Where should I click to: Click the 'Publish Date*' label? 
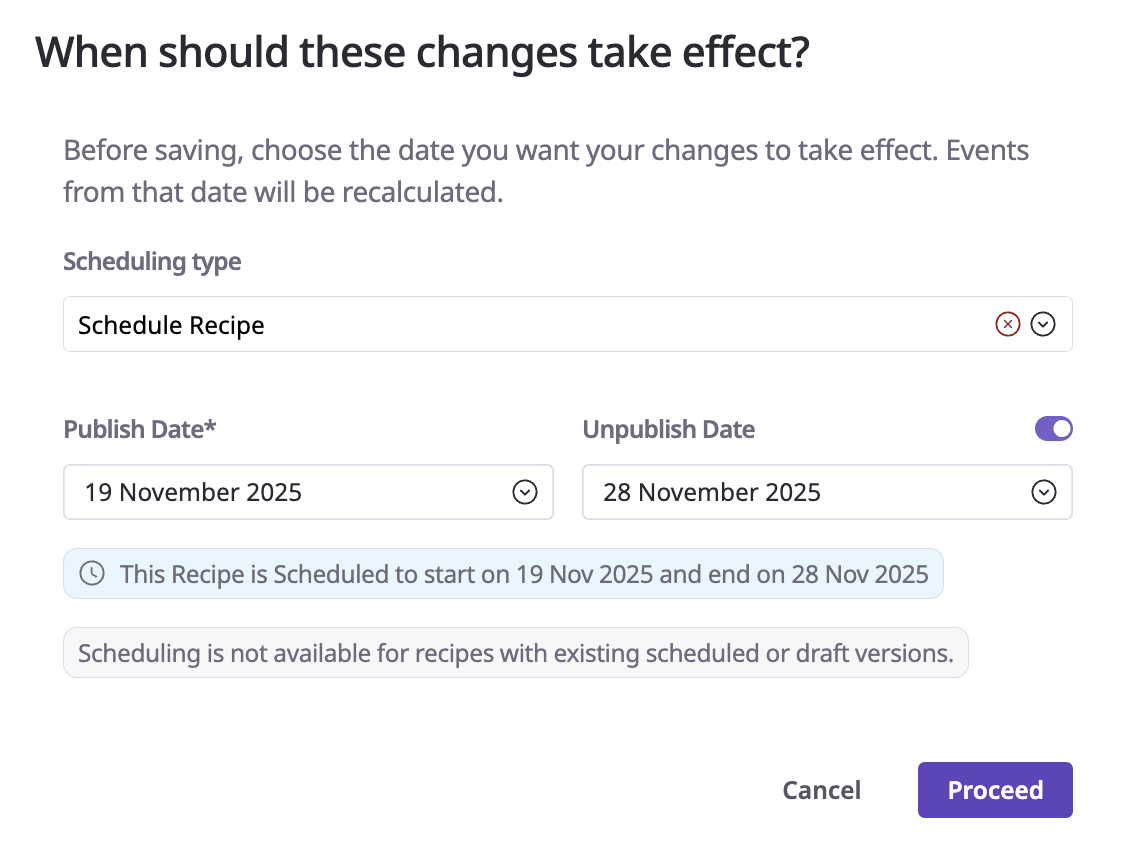click(140, 430)
